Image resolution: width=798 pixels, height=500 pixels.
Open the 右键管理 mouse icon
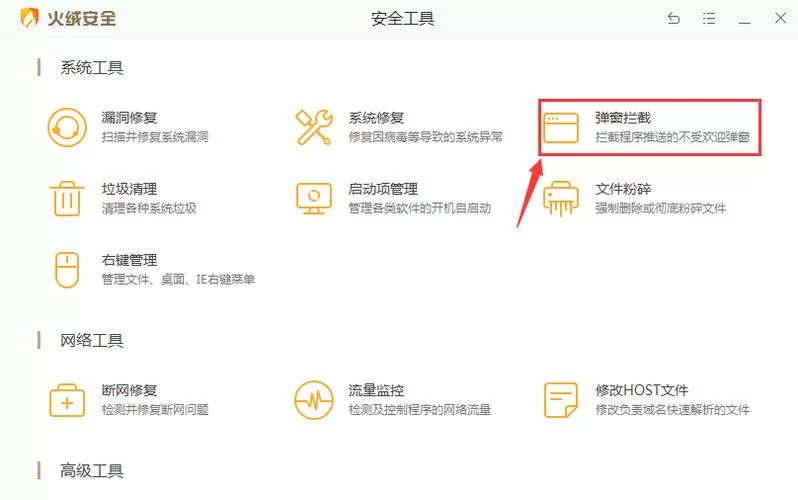tap(67, 270)
